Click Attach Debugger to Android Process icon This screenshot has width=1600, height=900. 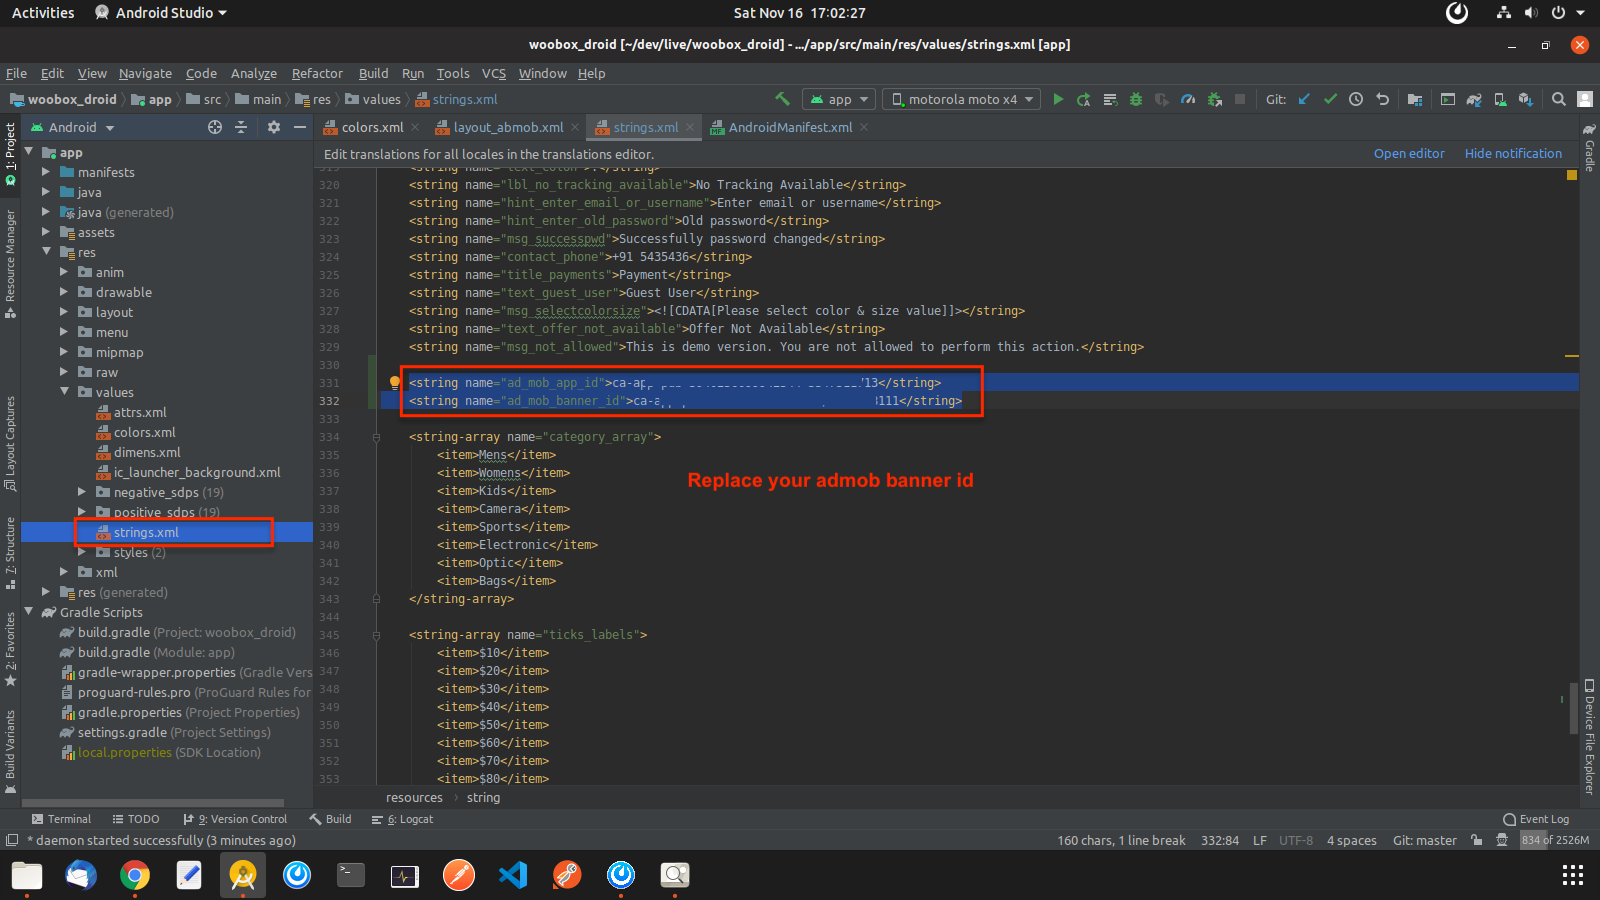pos(1214,99)
